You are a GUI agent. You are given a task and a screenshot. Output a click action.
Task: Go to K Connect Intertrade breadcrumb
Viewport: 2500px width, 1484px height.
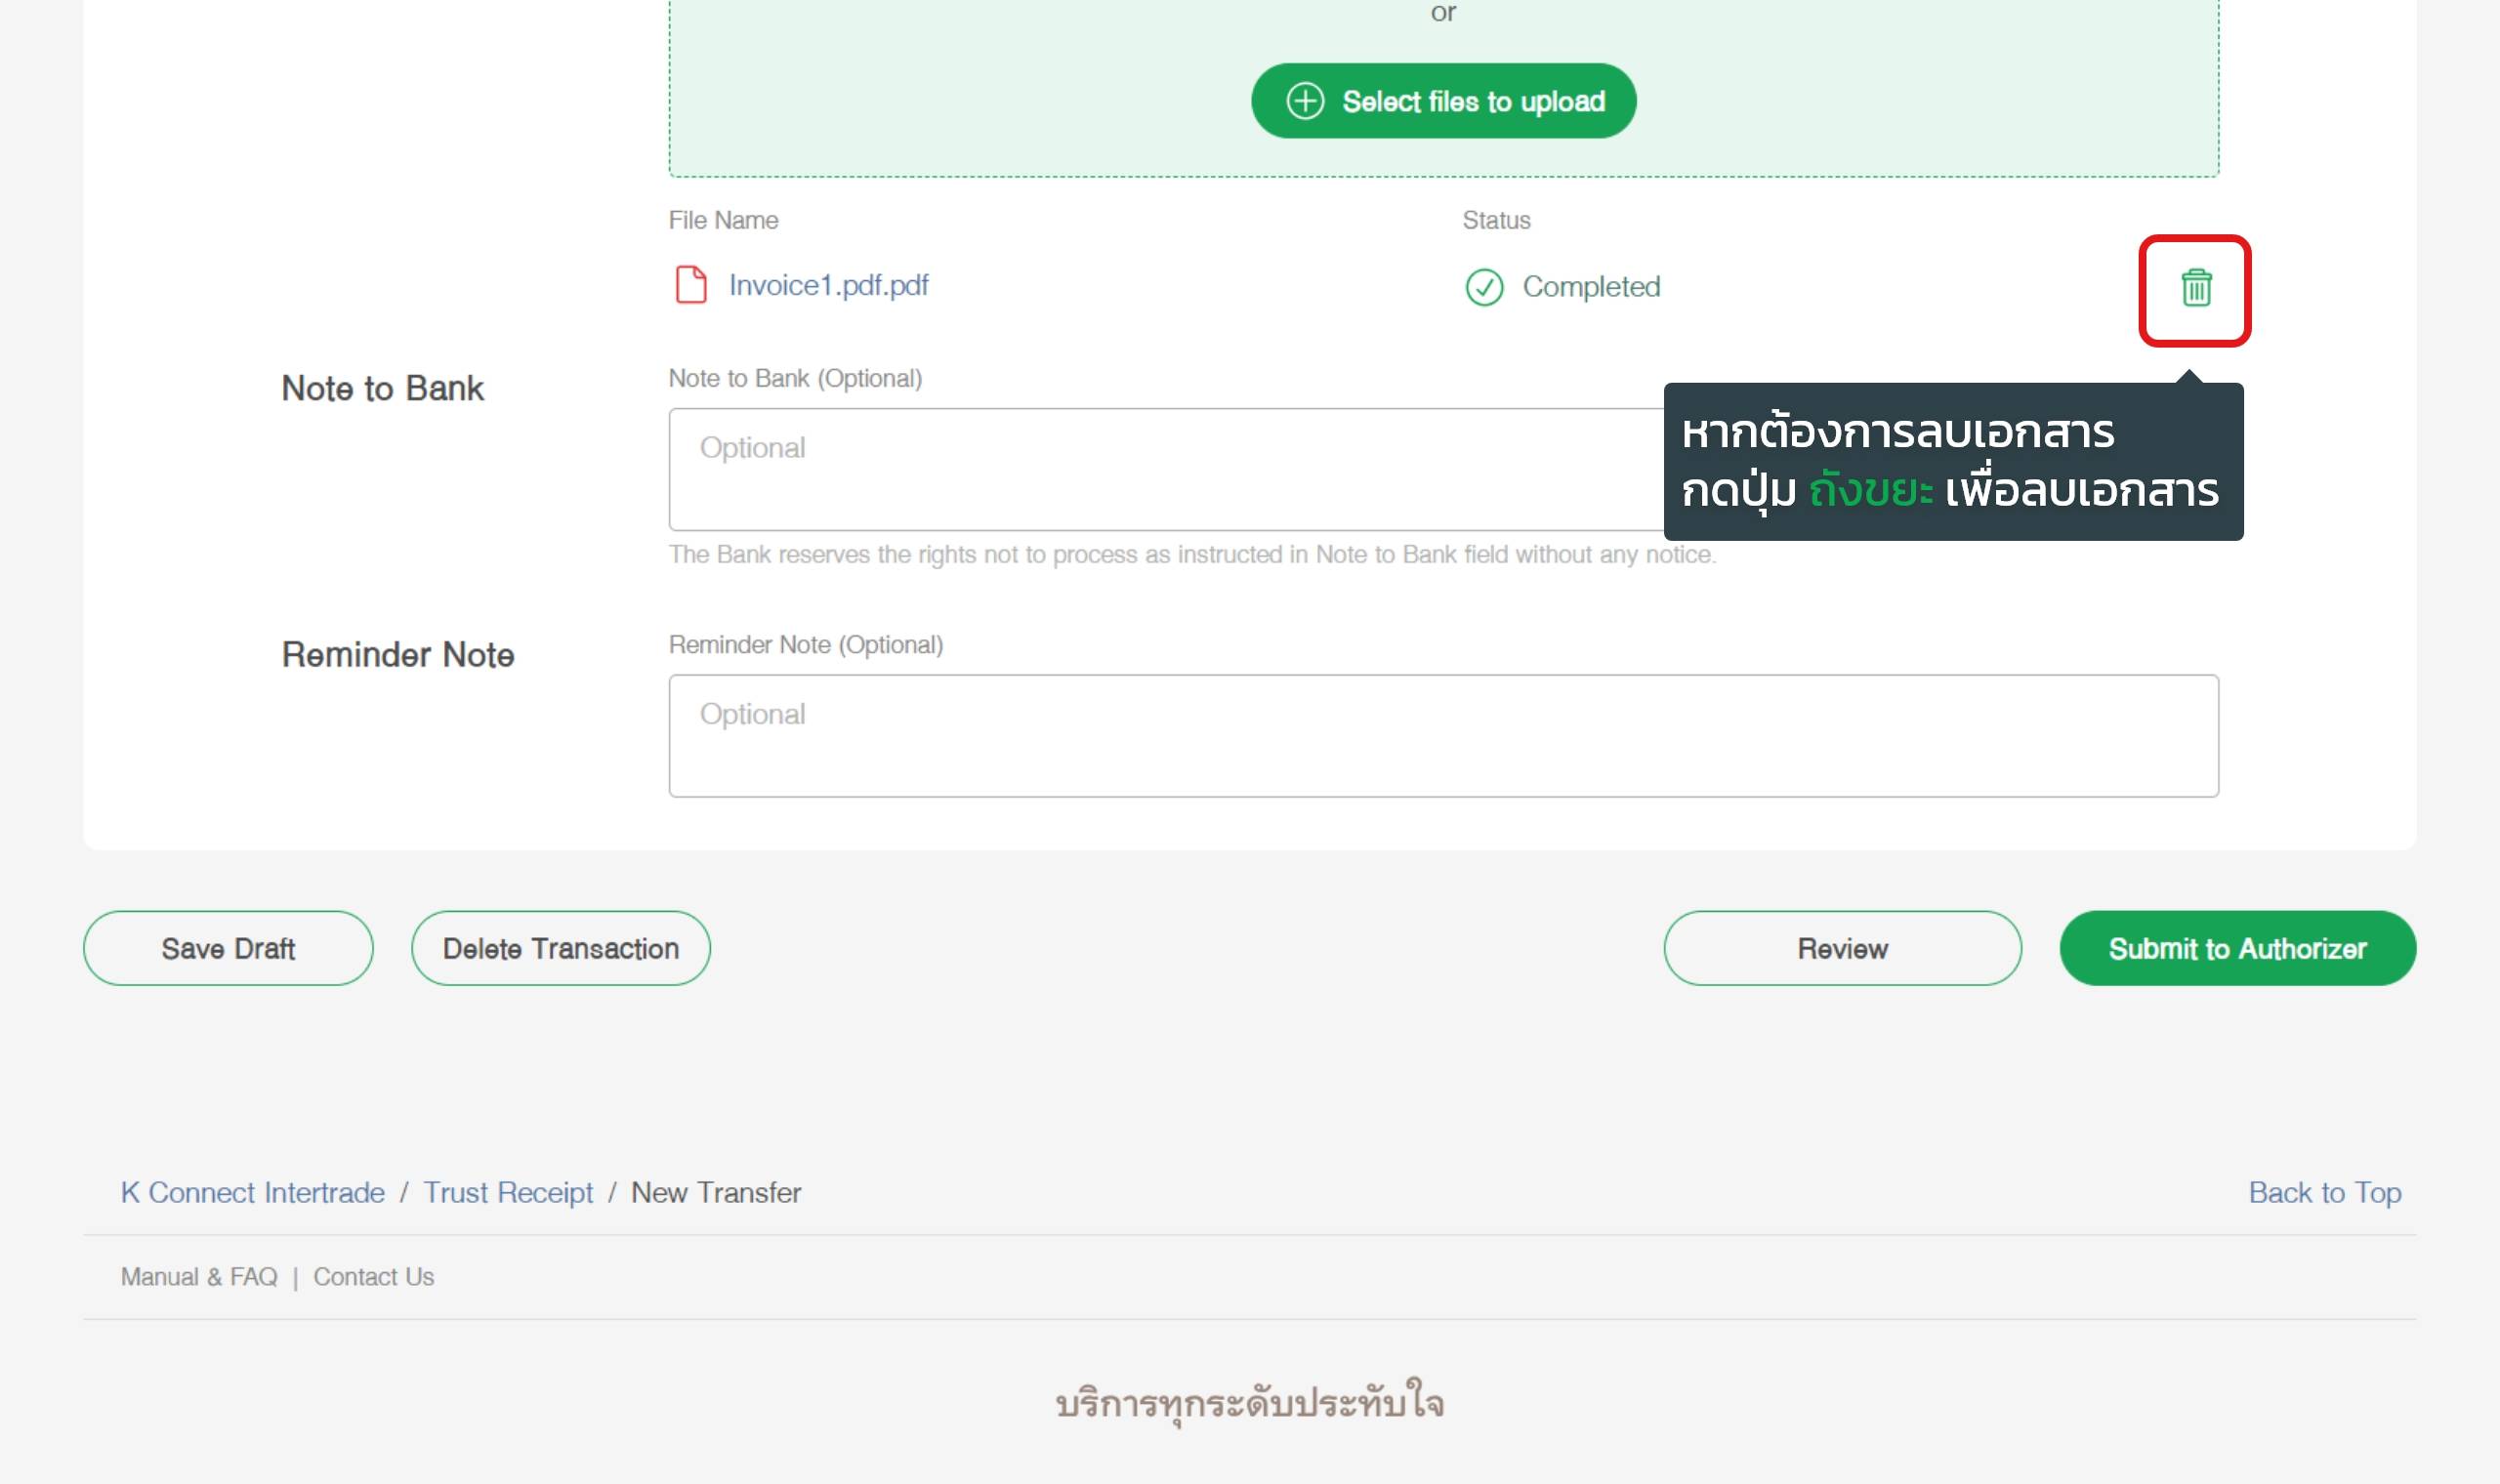[252, 1192]
